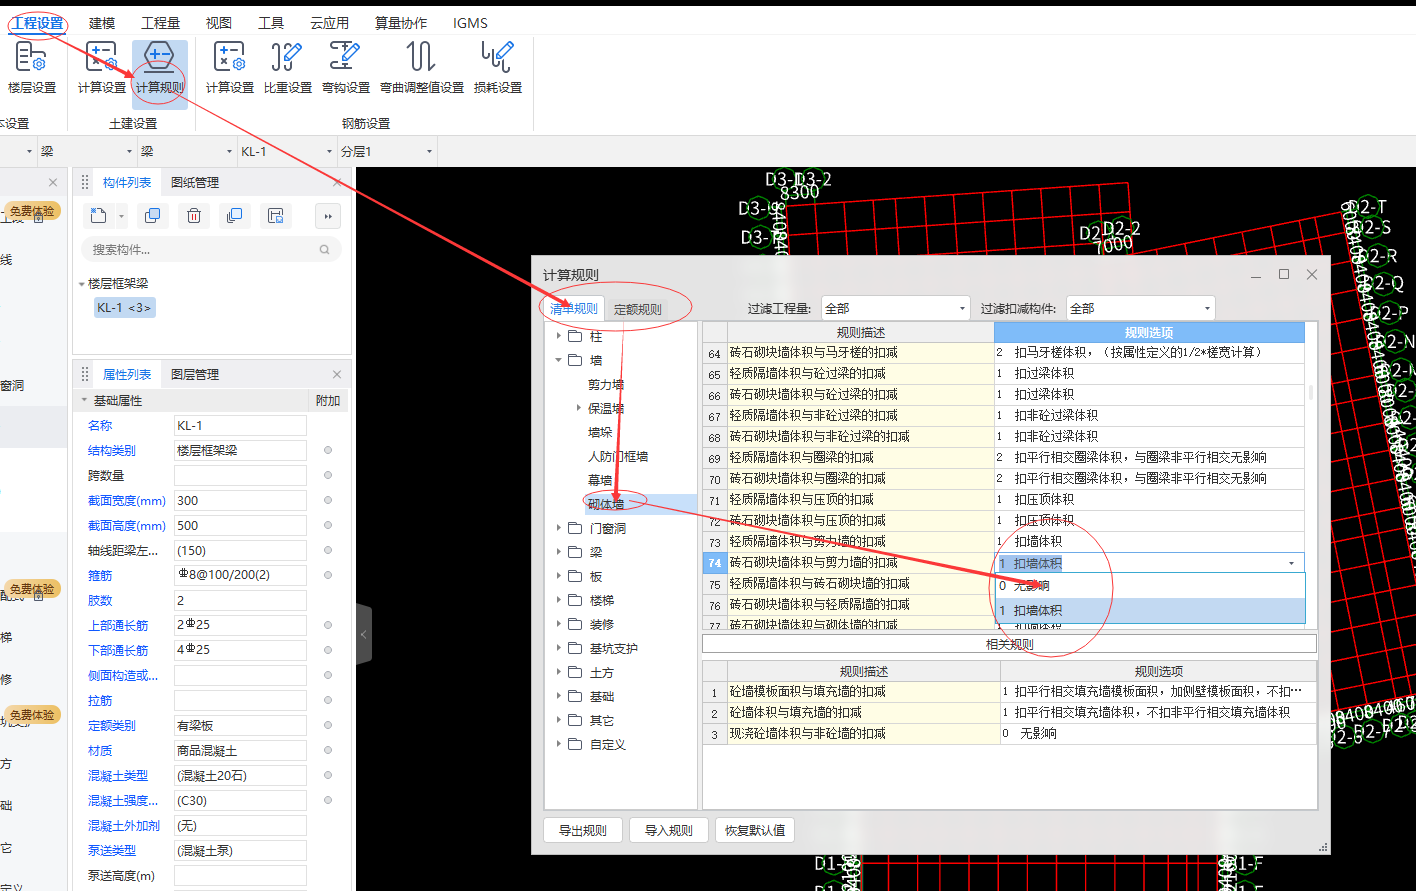
Task: Toggle 附加 circle for 箍筋 row
Action: (328, 575)
